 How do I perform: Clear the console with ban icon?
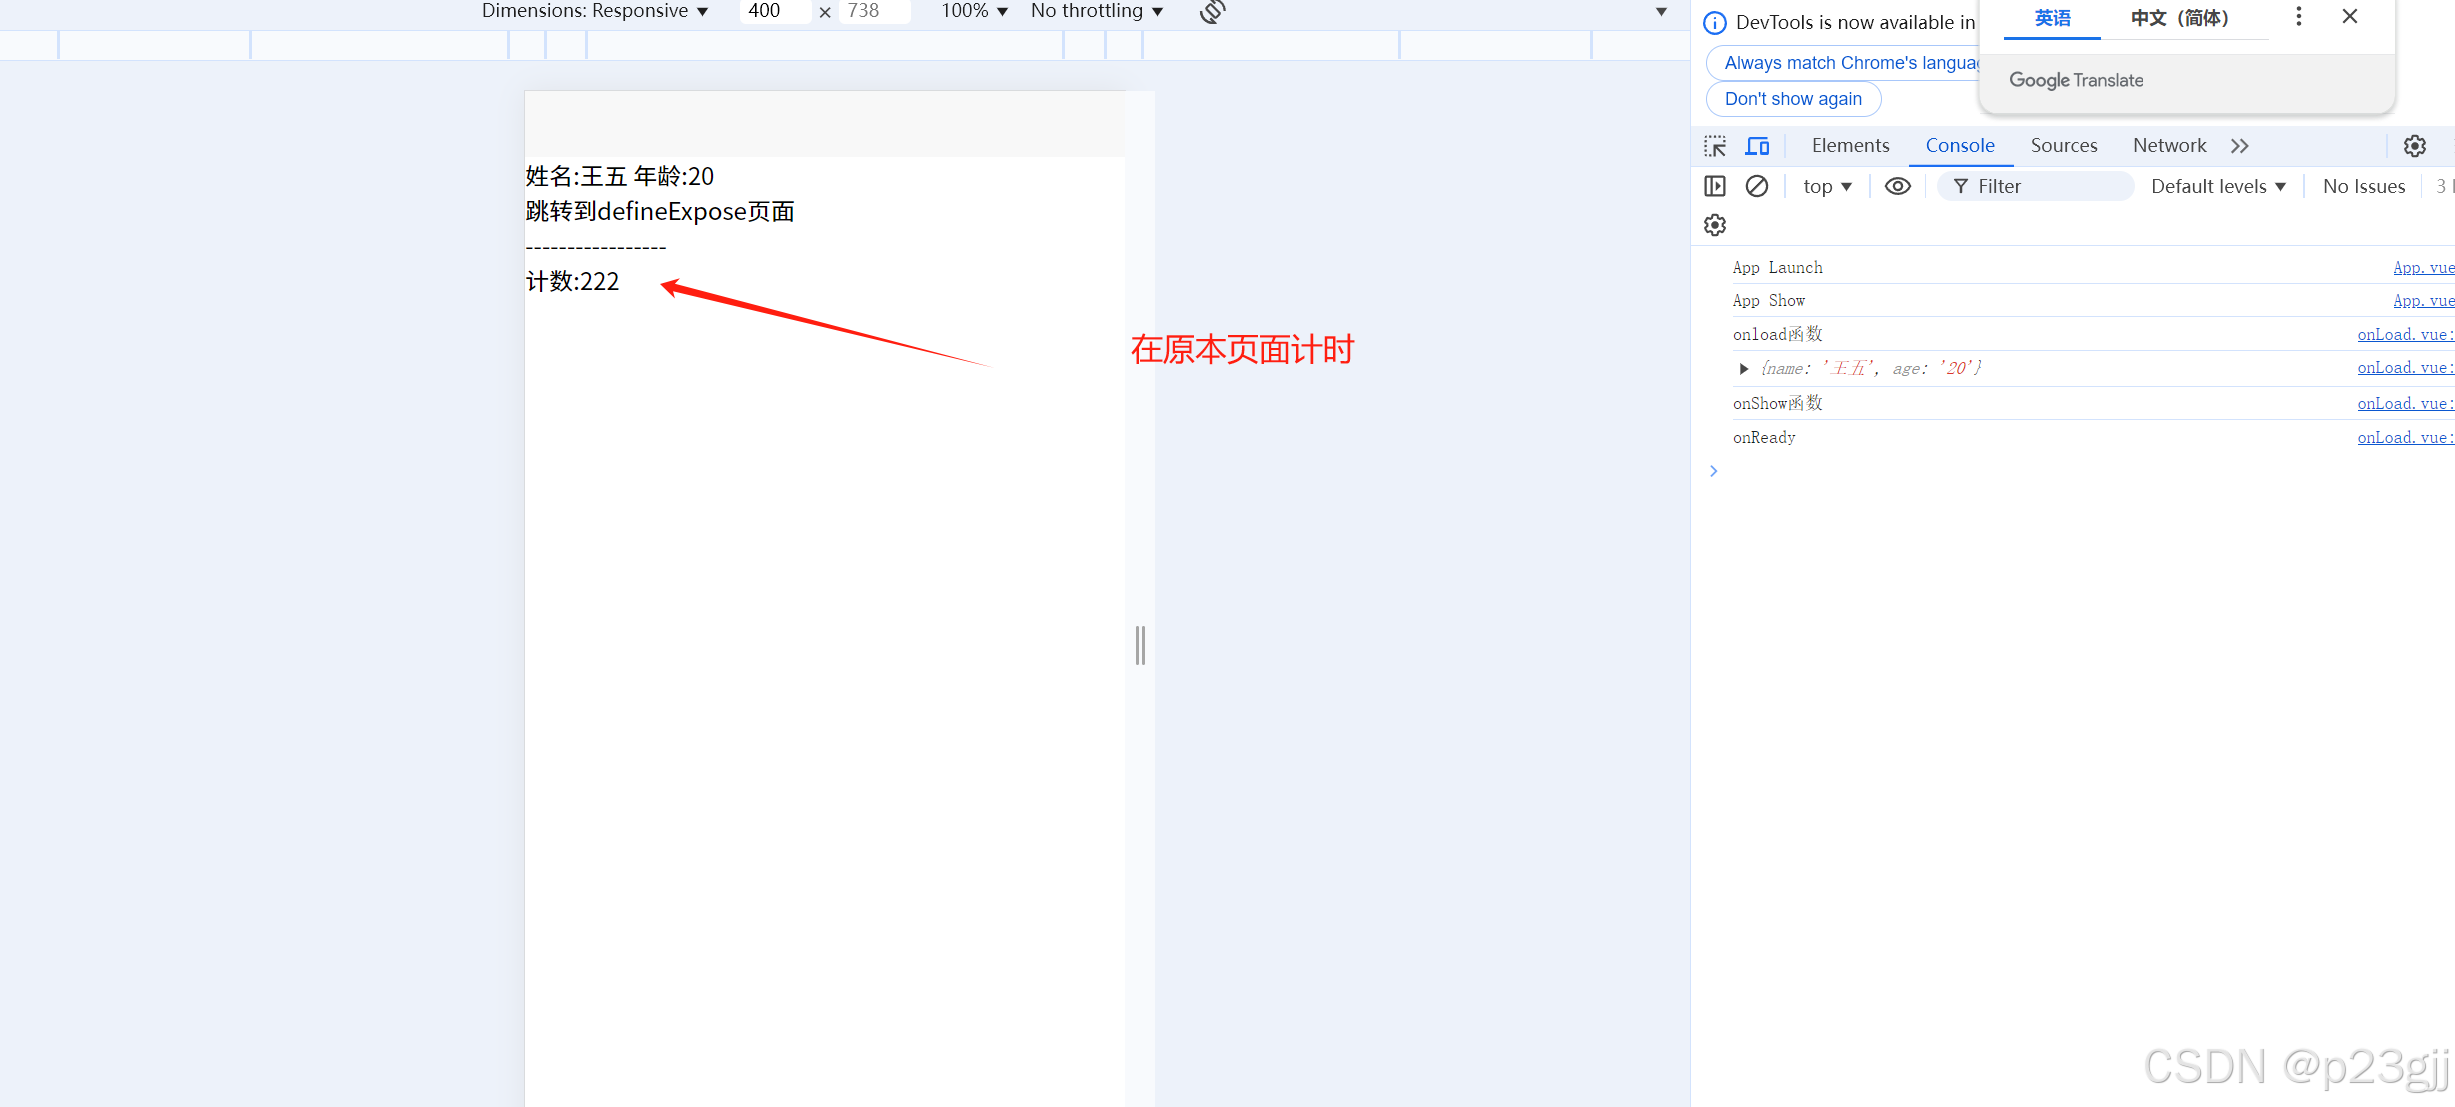(x=1757, y=186)
